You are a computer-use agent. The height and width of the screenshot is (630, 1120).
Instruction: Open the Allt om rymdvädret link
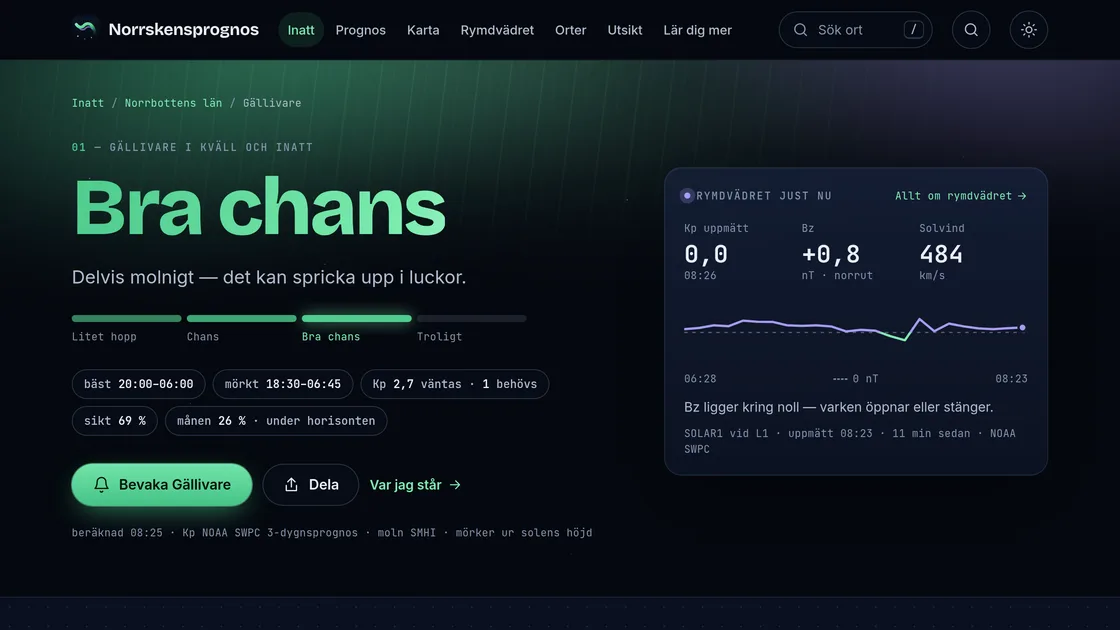click(x=961, y=196)
